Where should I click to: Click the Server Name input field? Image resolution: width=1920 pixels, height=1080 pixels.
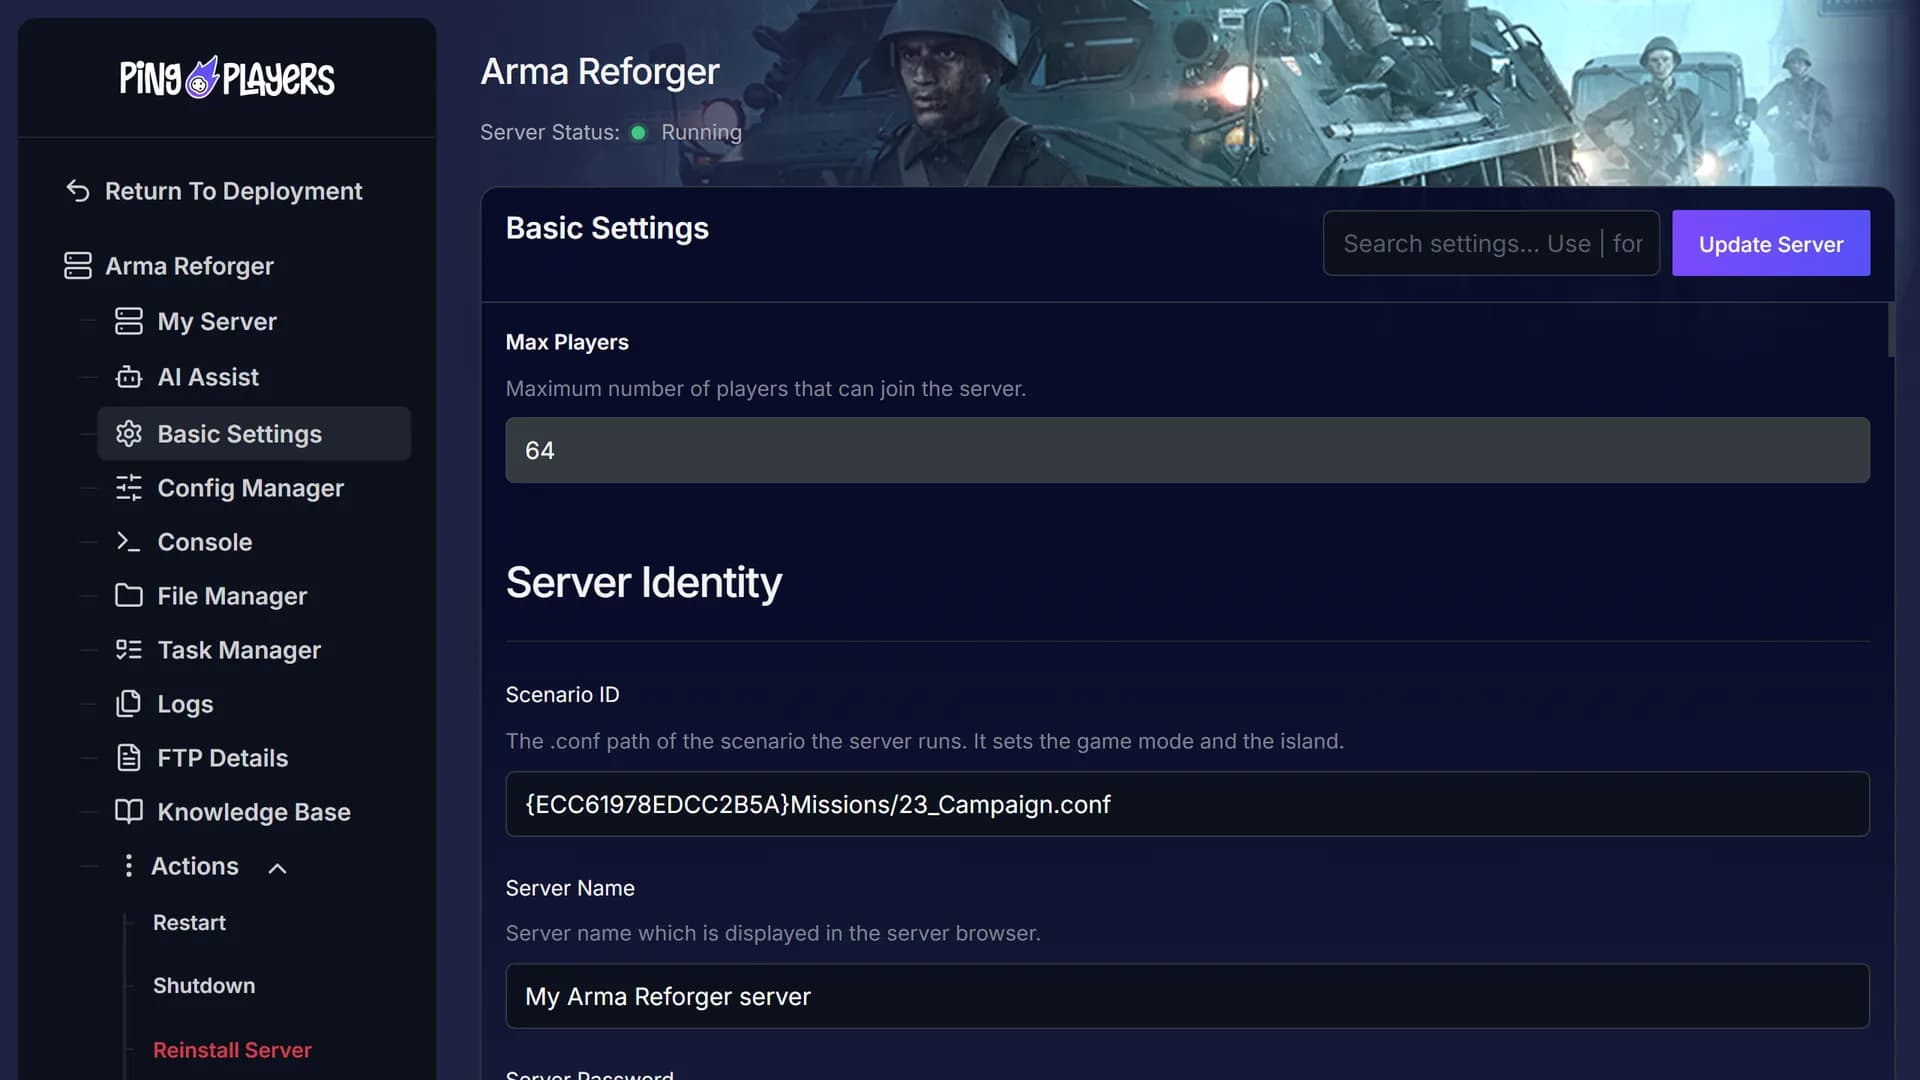click(x=1187, y=996)
